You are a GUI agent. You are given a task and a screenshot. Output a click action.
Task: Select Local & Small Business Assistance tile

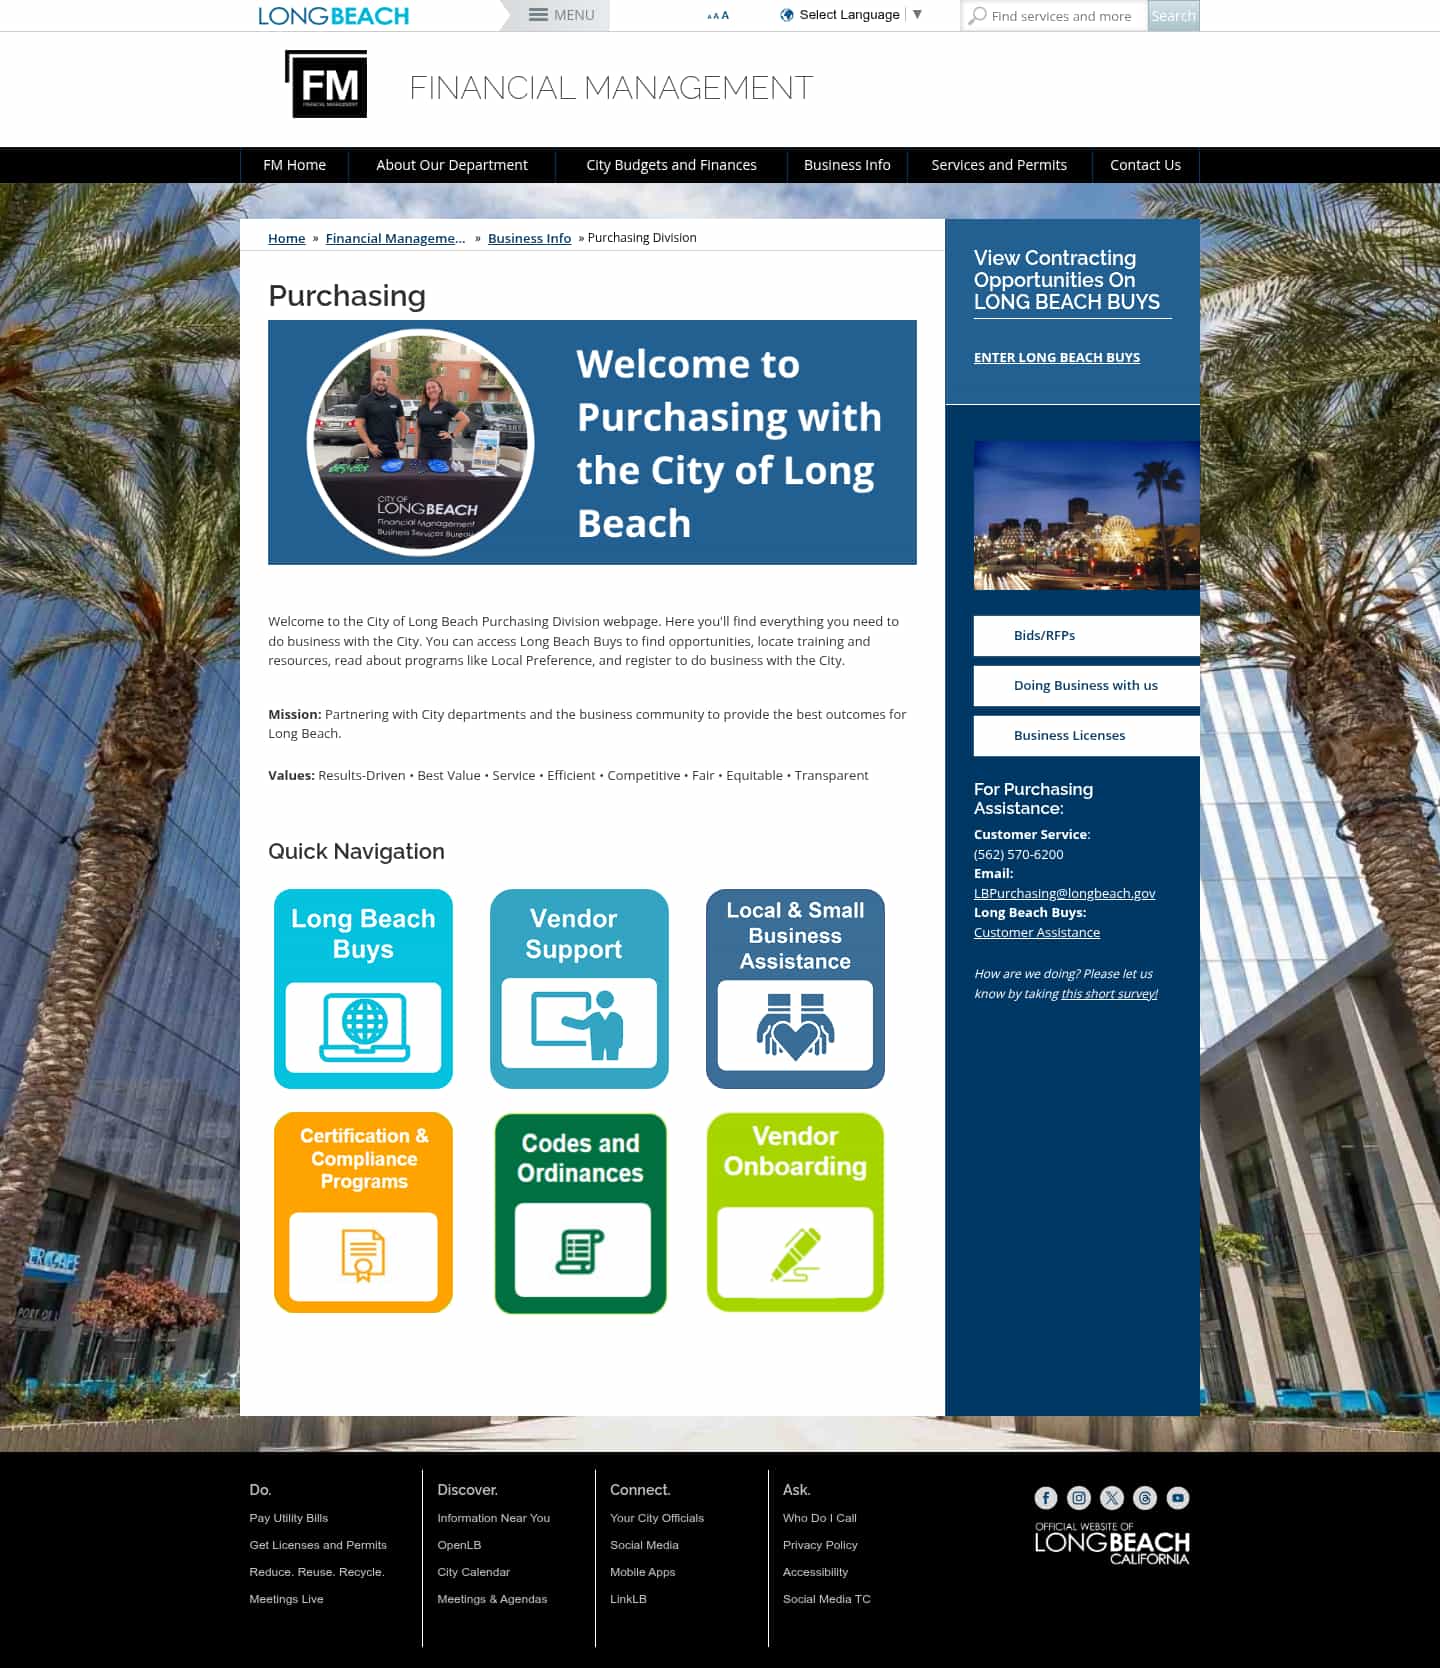(x=795, y=989)
